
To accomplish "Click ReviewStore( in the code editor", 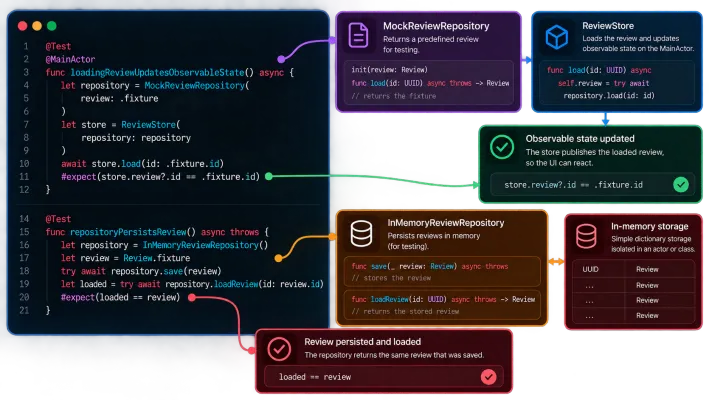I will pos(151,125).
